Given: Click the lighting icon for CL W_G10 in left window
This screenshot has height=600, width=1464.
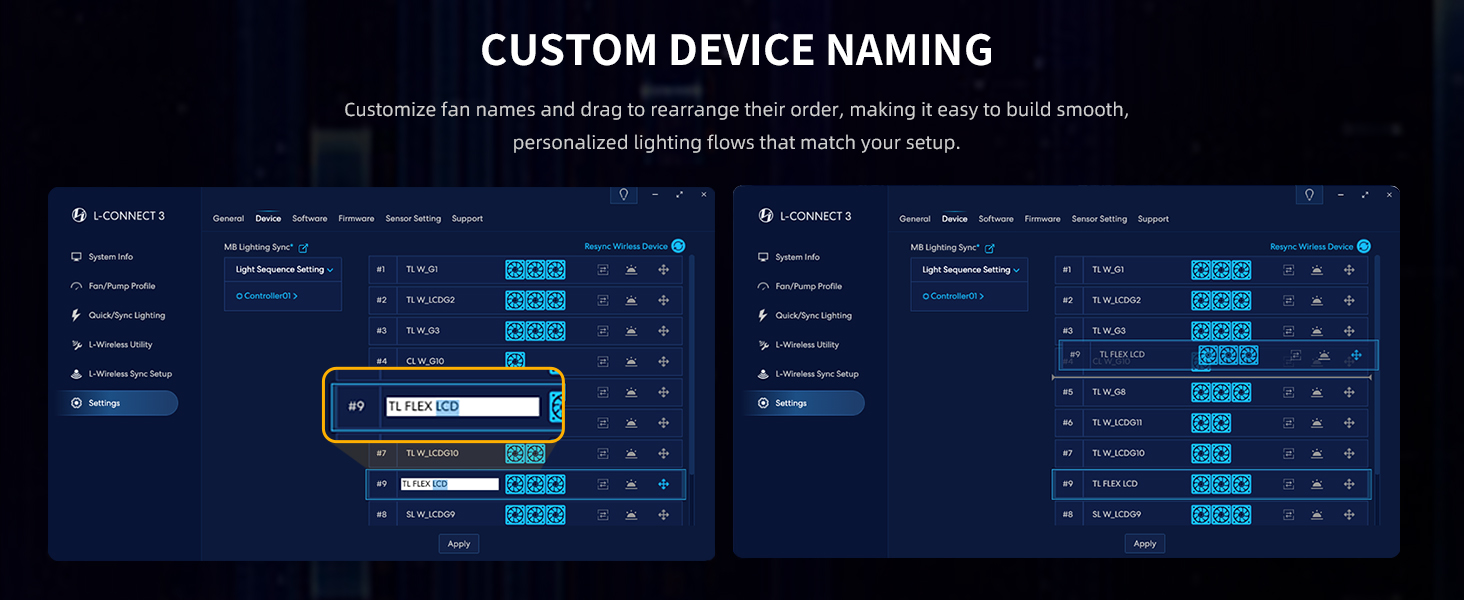Looking at the screenshot, I should tap(632, 361).
